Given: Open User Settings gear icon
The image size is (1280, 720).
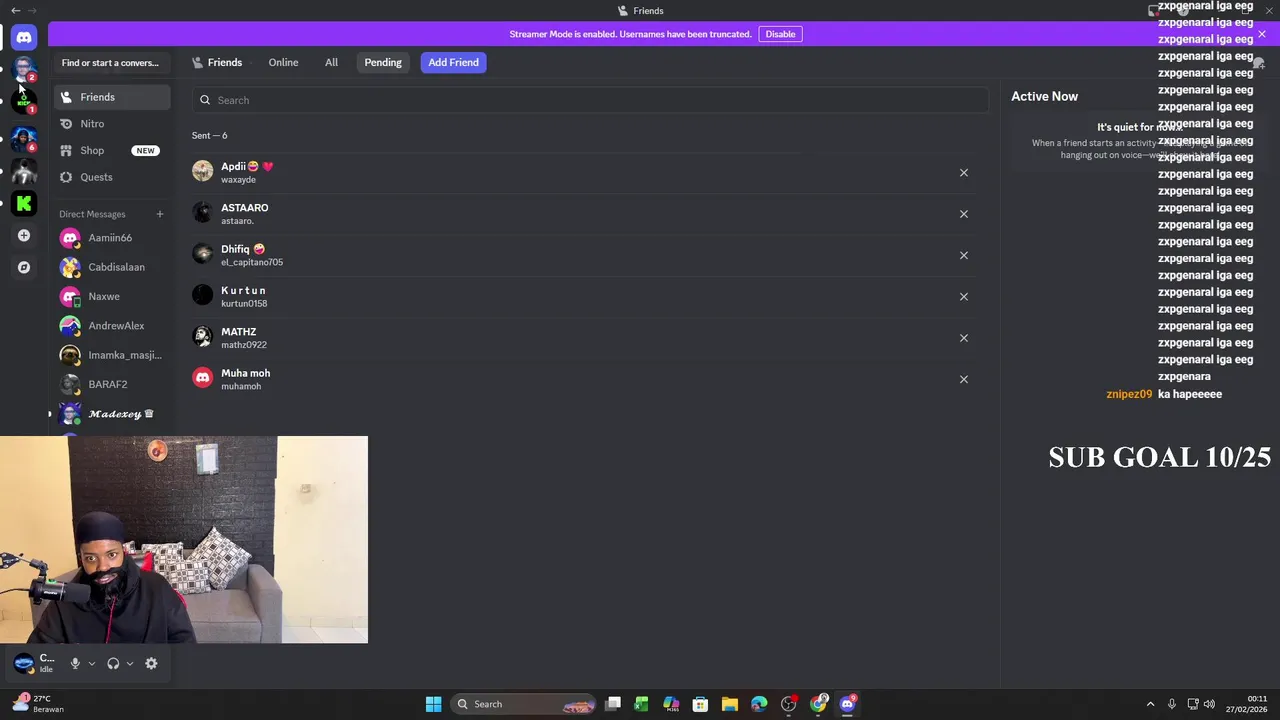Looking at the screenshot, I should [x=151, y=663].
